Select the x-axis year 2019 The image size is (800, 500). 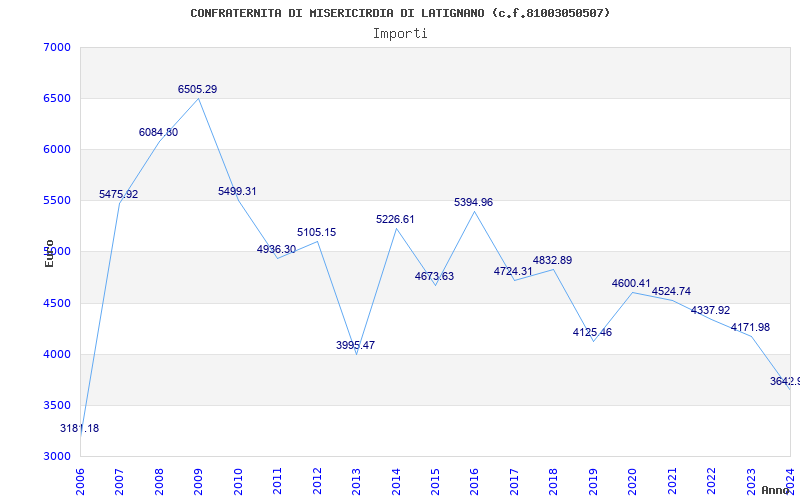click(x=593, y=481)
